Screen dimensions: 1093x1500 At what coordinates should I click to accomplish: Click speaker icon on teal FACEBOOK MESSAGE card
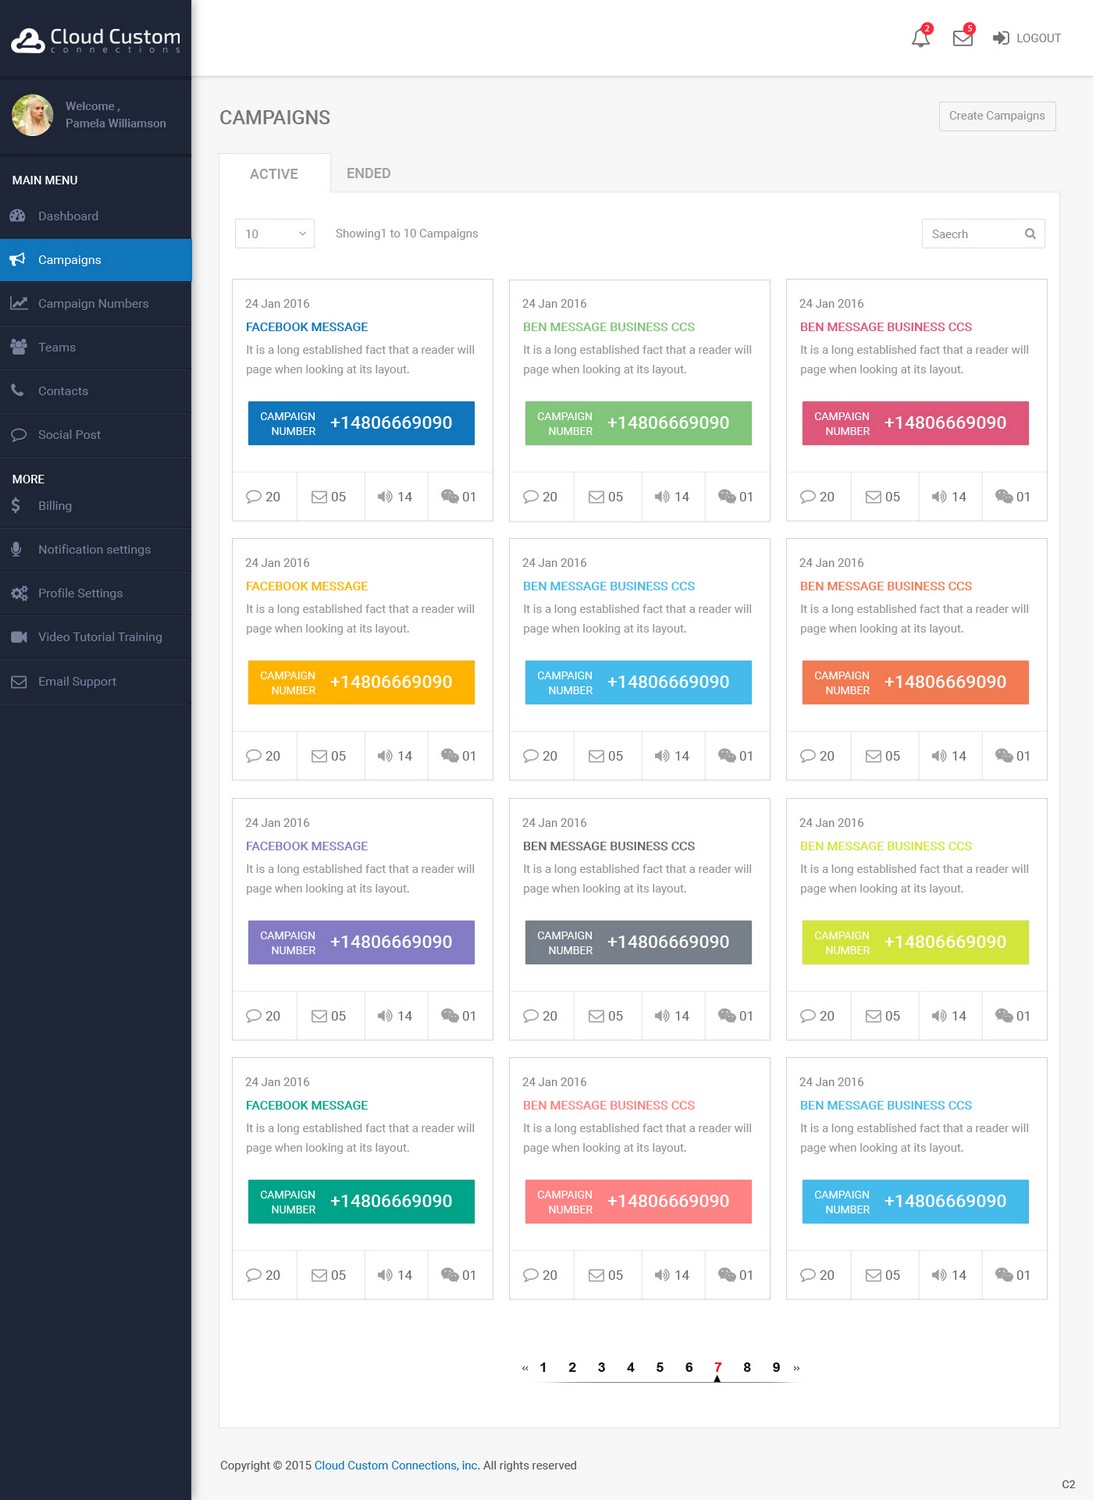coord(385,1275)
